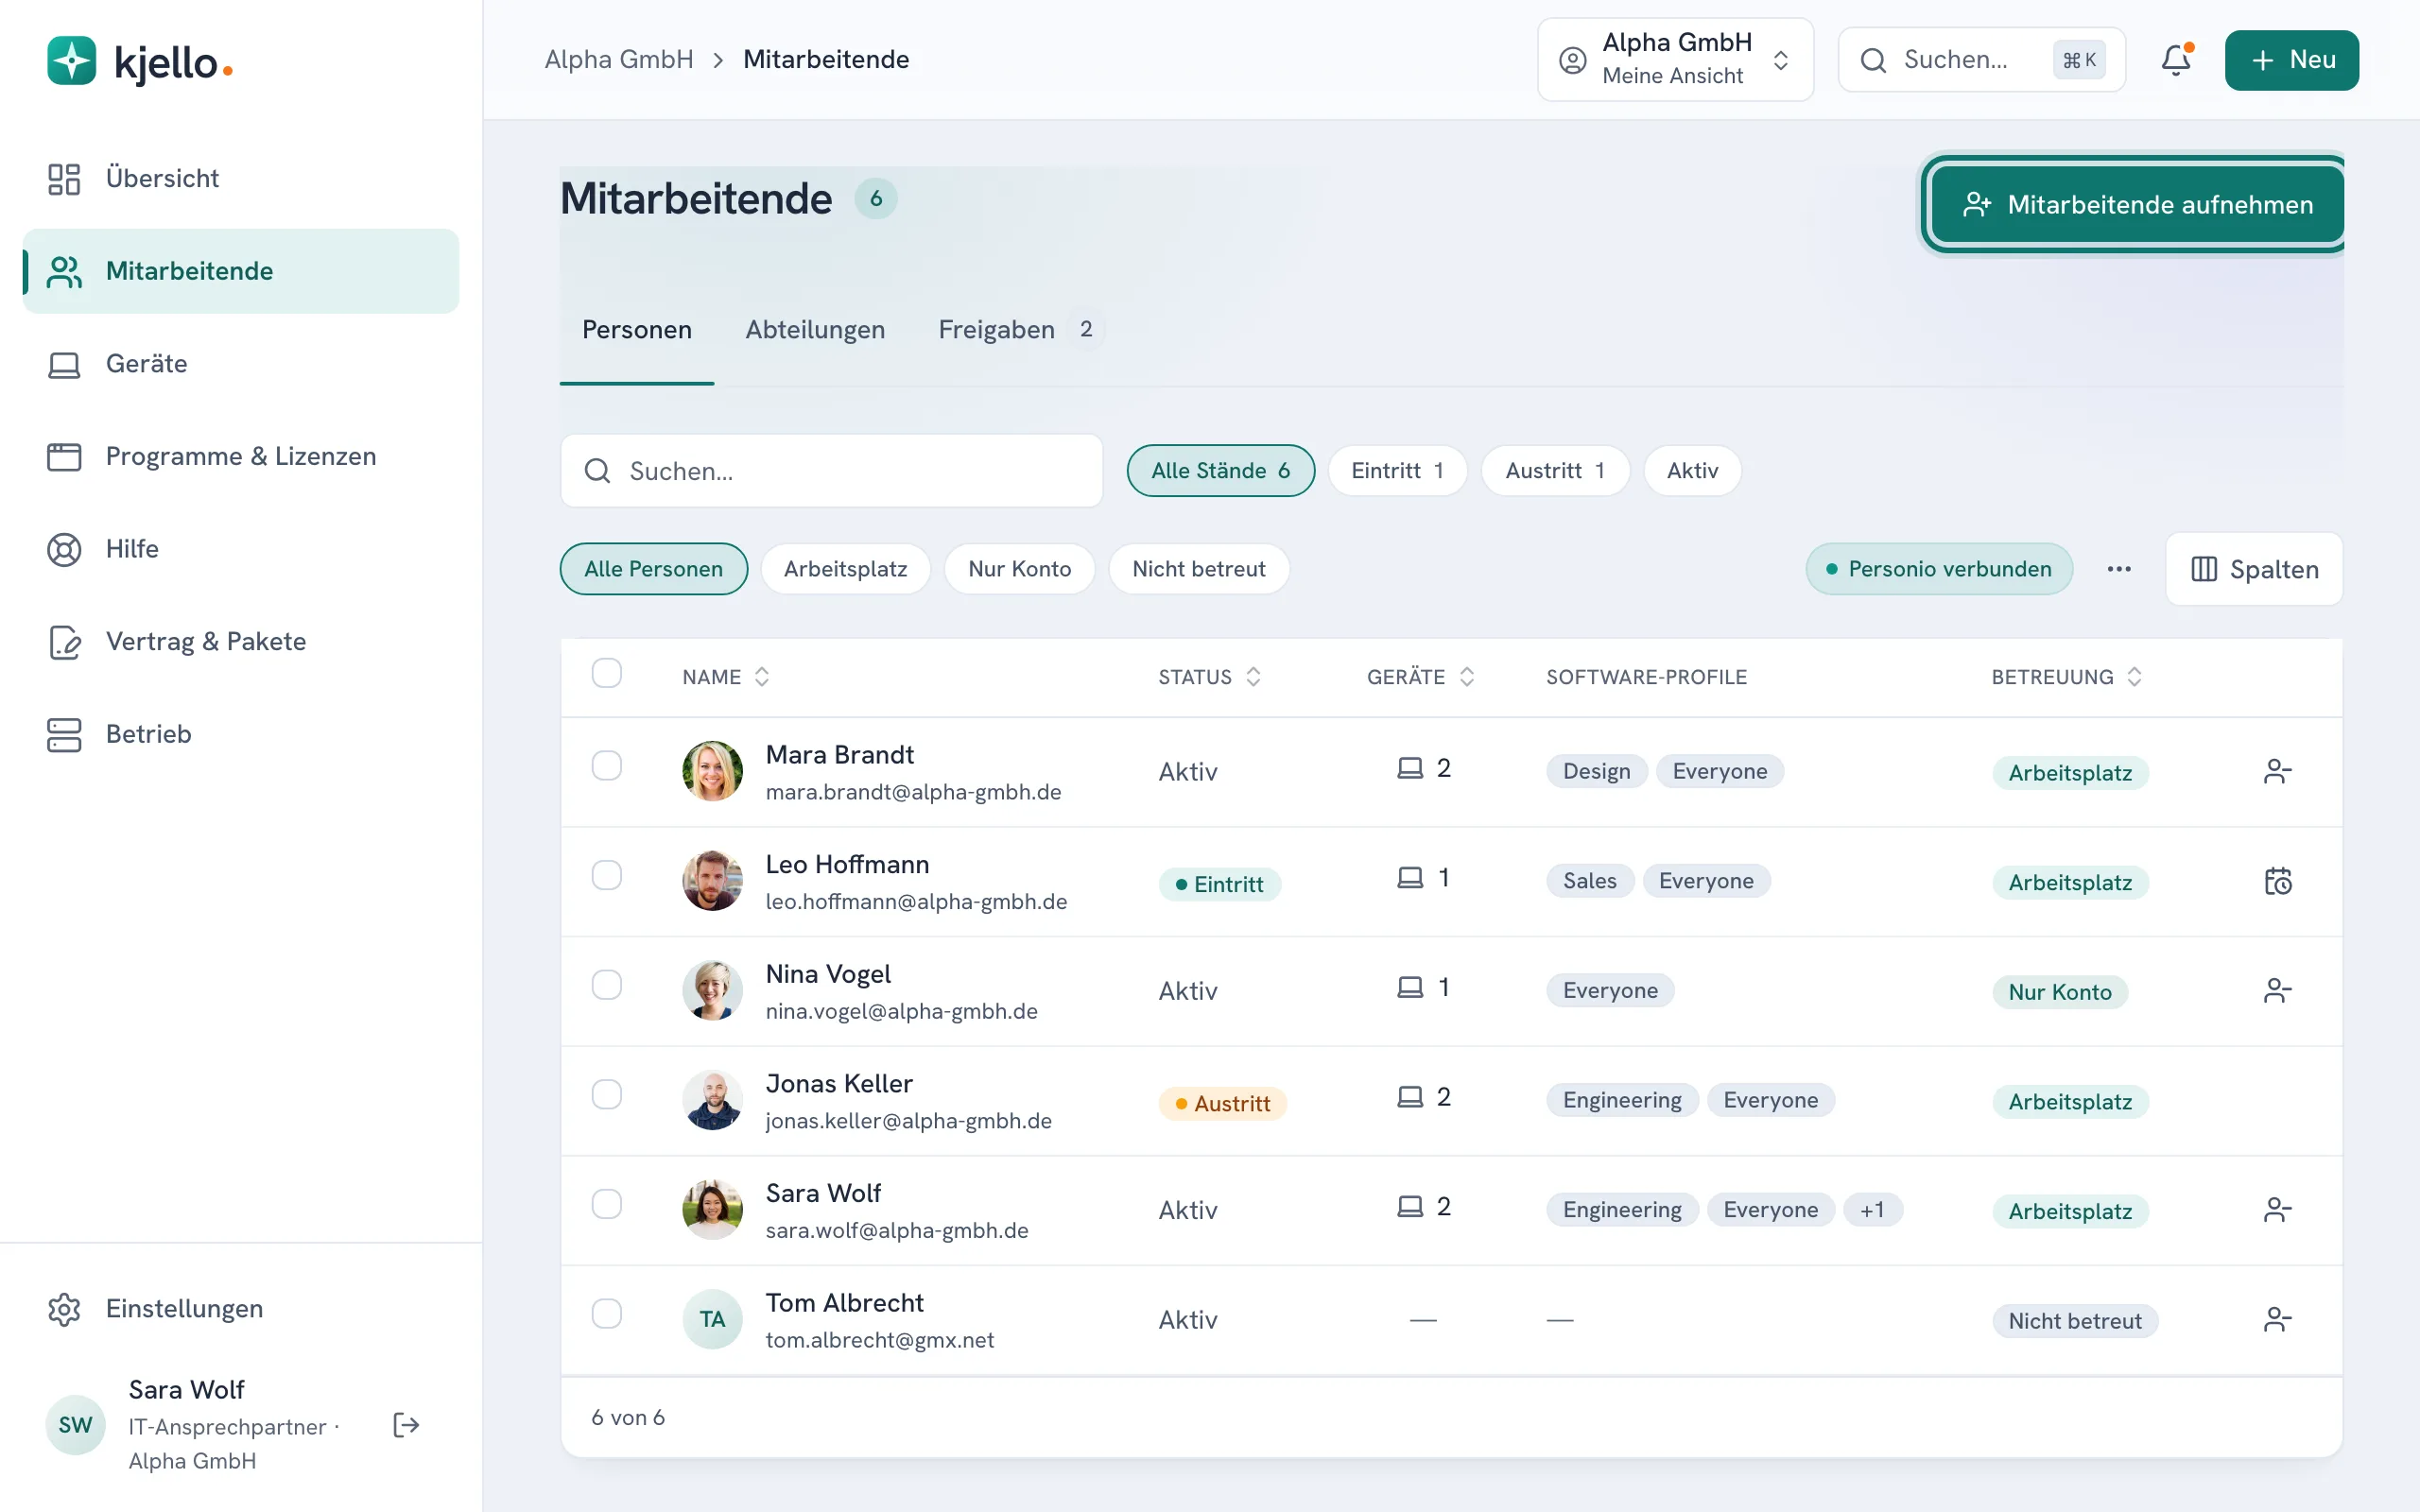The image size is (2420, 1512).
Task: Open Übersicht in the sidebar
Action: pyautogui.click(x=241, y=178)
